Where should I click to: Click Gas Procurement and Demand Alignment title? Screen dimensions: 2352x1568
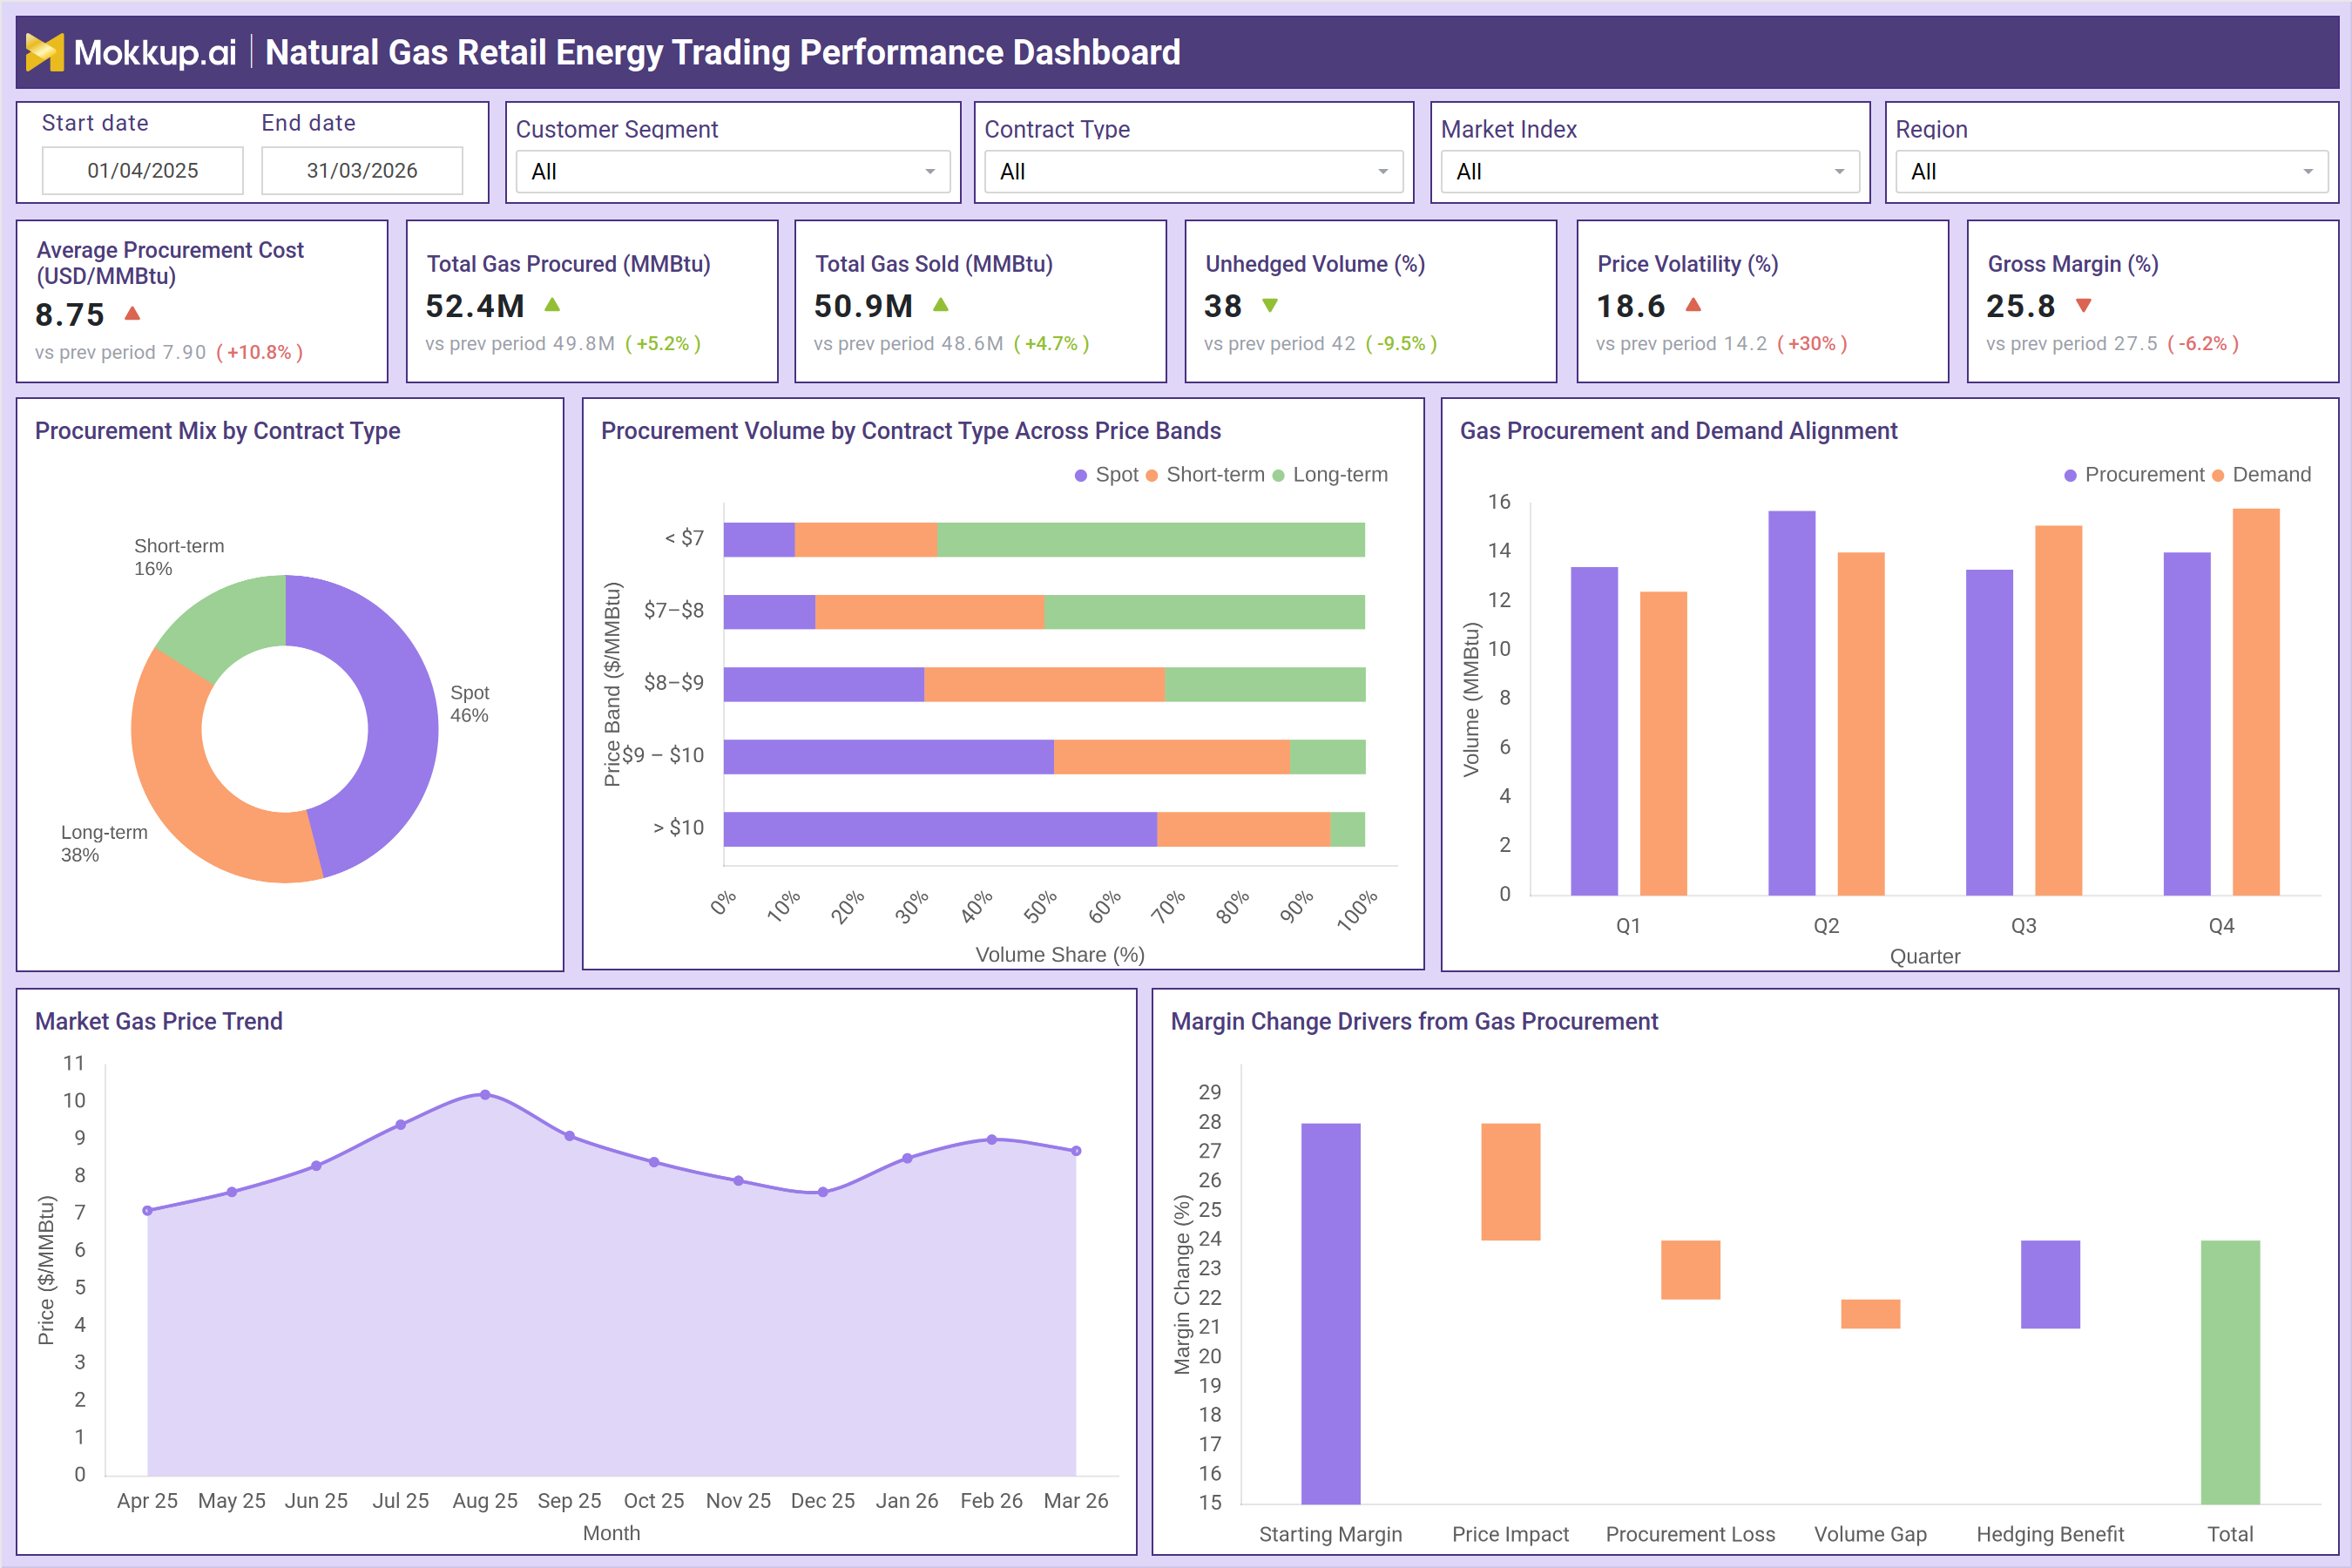pos(1678,431)
